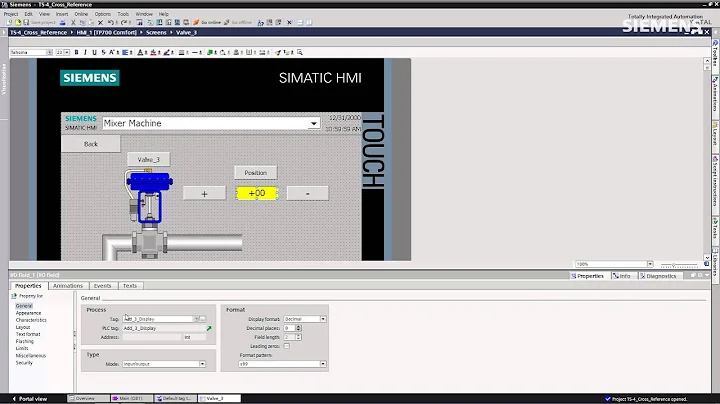The width and height of the screenshot is (720, 404).
Task: Toggle Bold text formatting
Action: (x=76, y=52)
